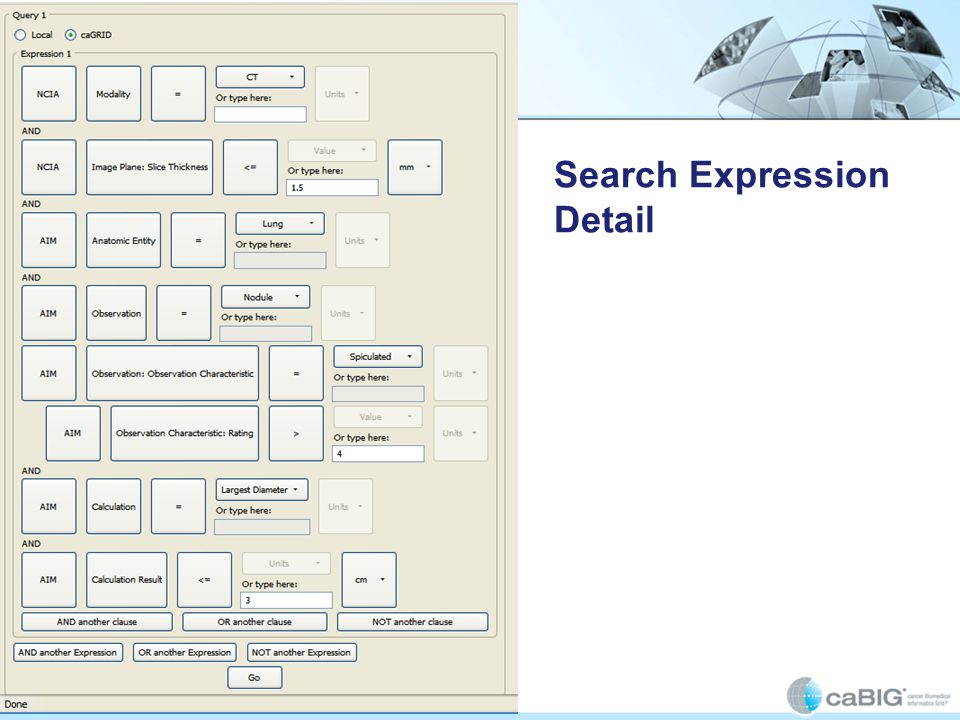960x720 pixels.
Task: Click the rating field showing 4
Action: (x=378, y=454)
